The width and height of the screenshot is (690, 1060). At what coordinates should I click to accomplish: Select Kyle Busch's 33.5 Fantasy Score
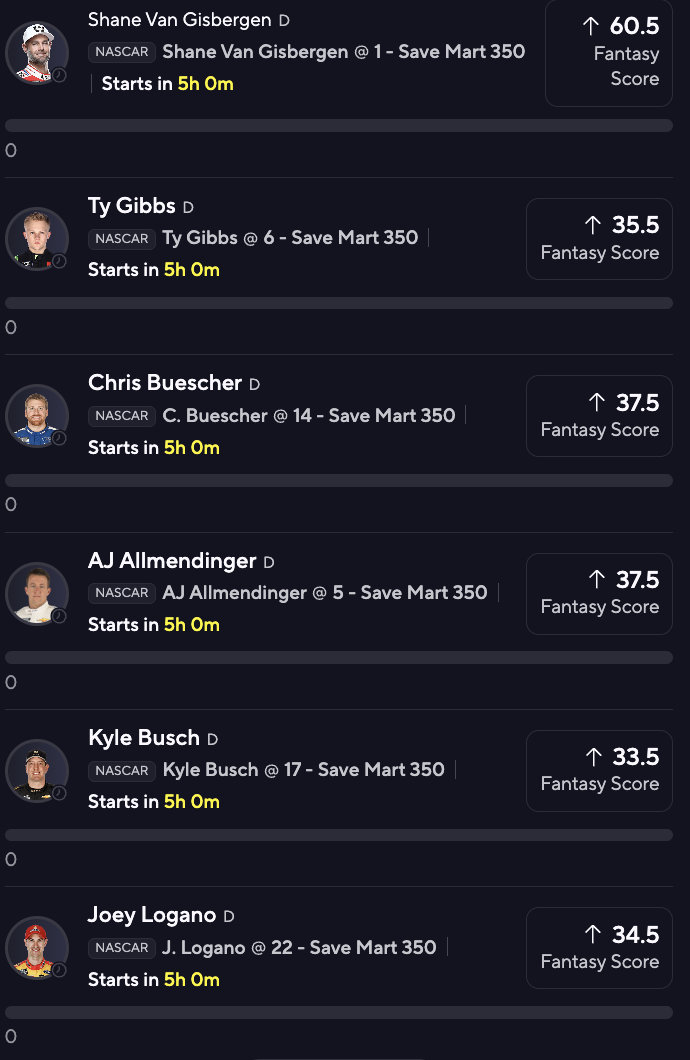tap(599, 770)
